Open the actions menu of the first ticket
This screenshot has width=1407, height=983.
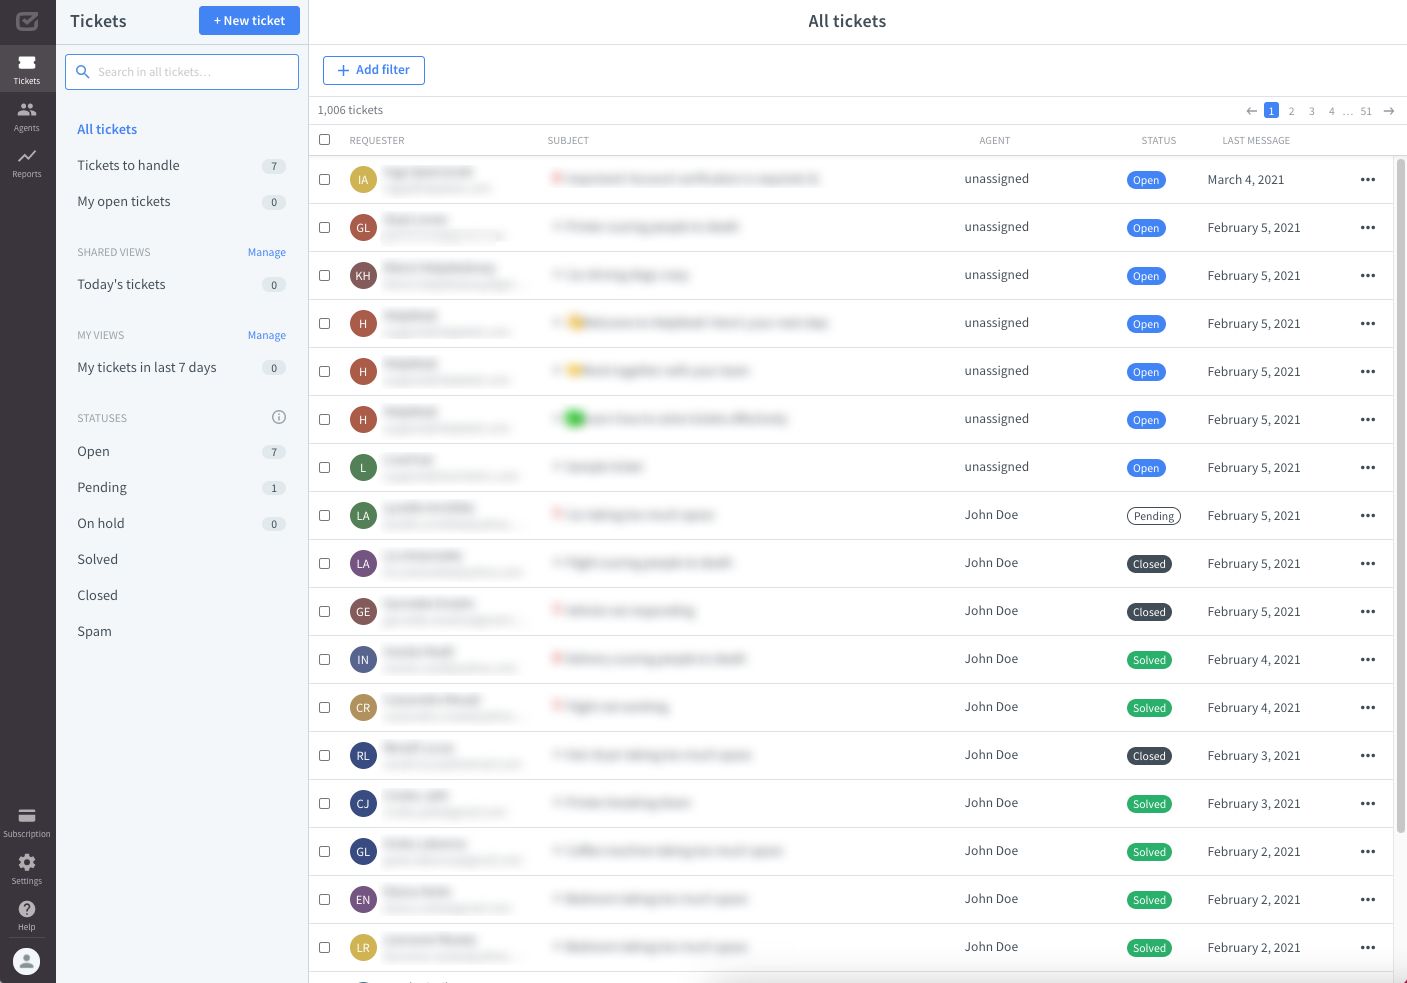pos(1368,179)
